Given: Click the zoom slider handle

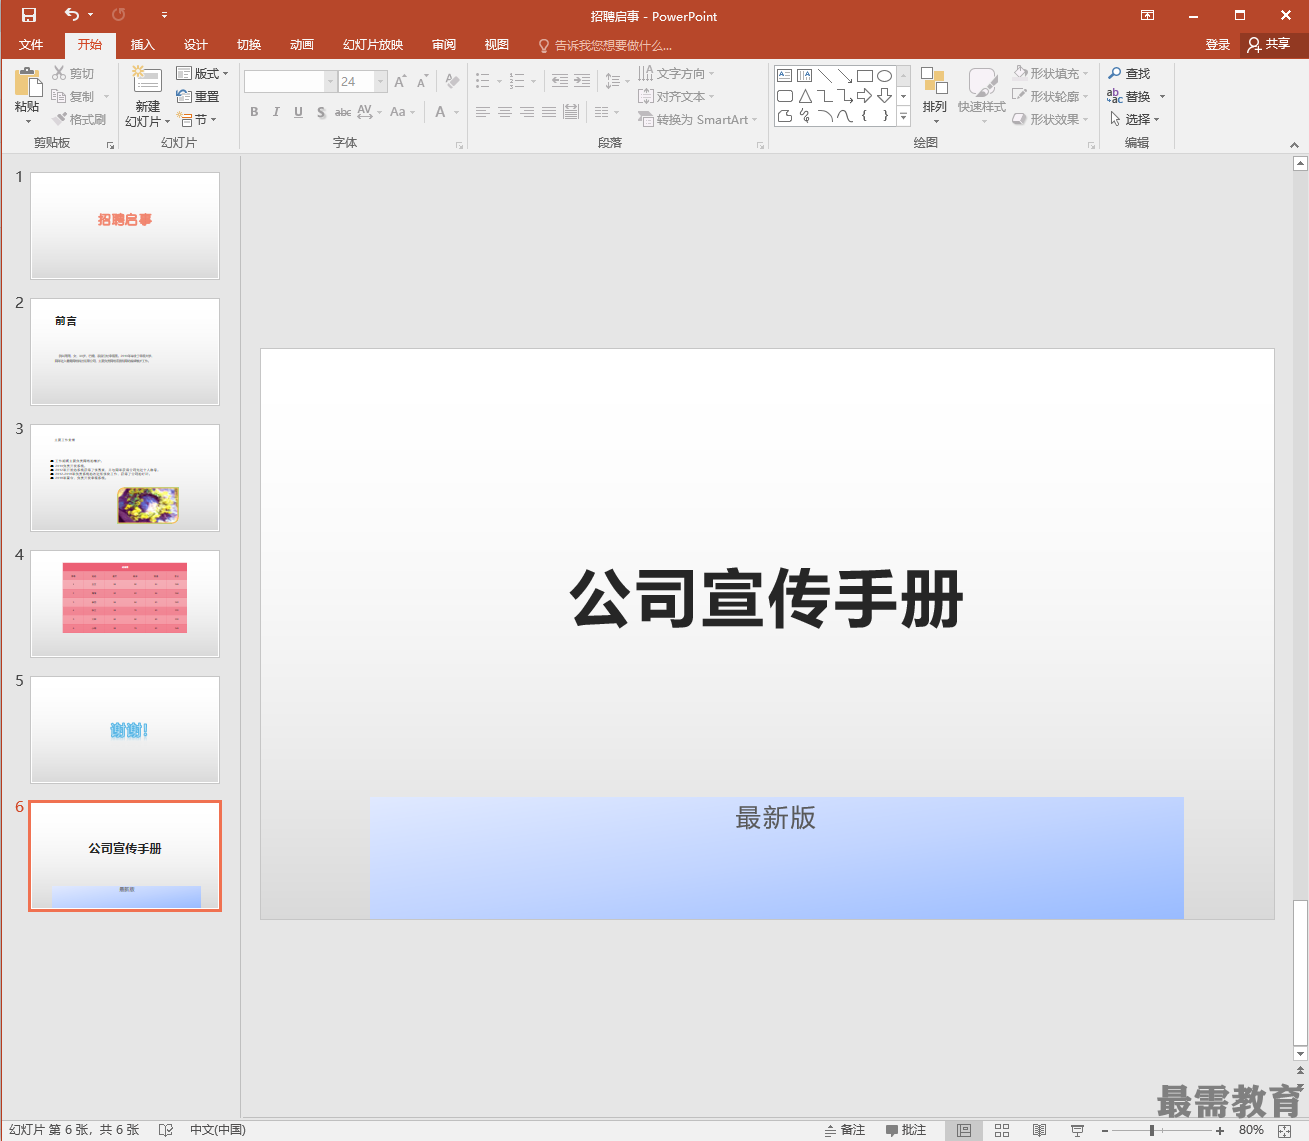Looking at the screenshot, I should click(1152, 1130).
